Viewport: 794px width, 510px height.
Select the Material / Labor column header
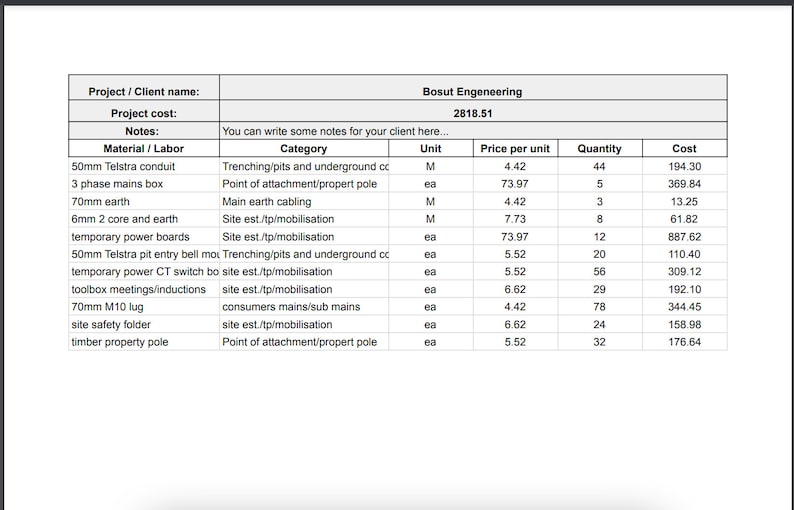pos(144,148)
